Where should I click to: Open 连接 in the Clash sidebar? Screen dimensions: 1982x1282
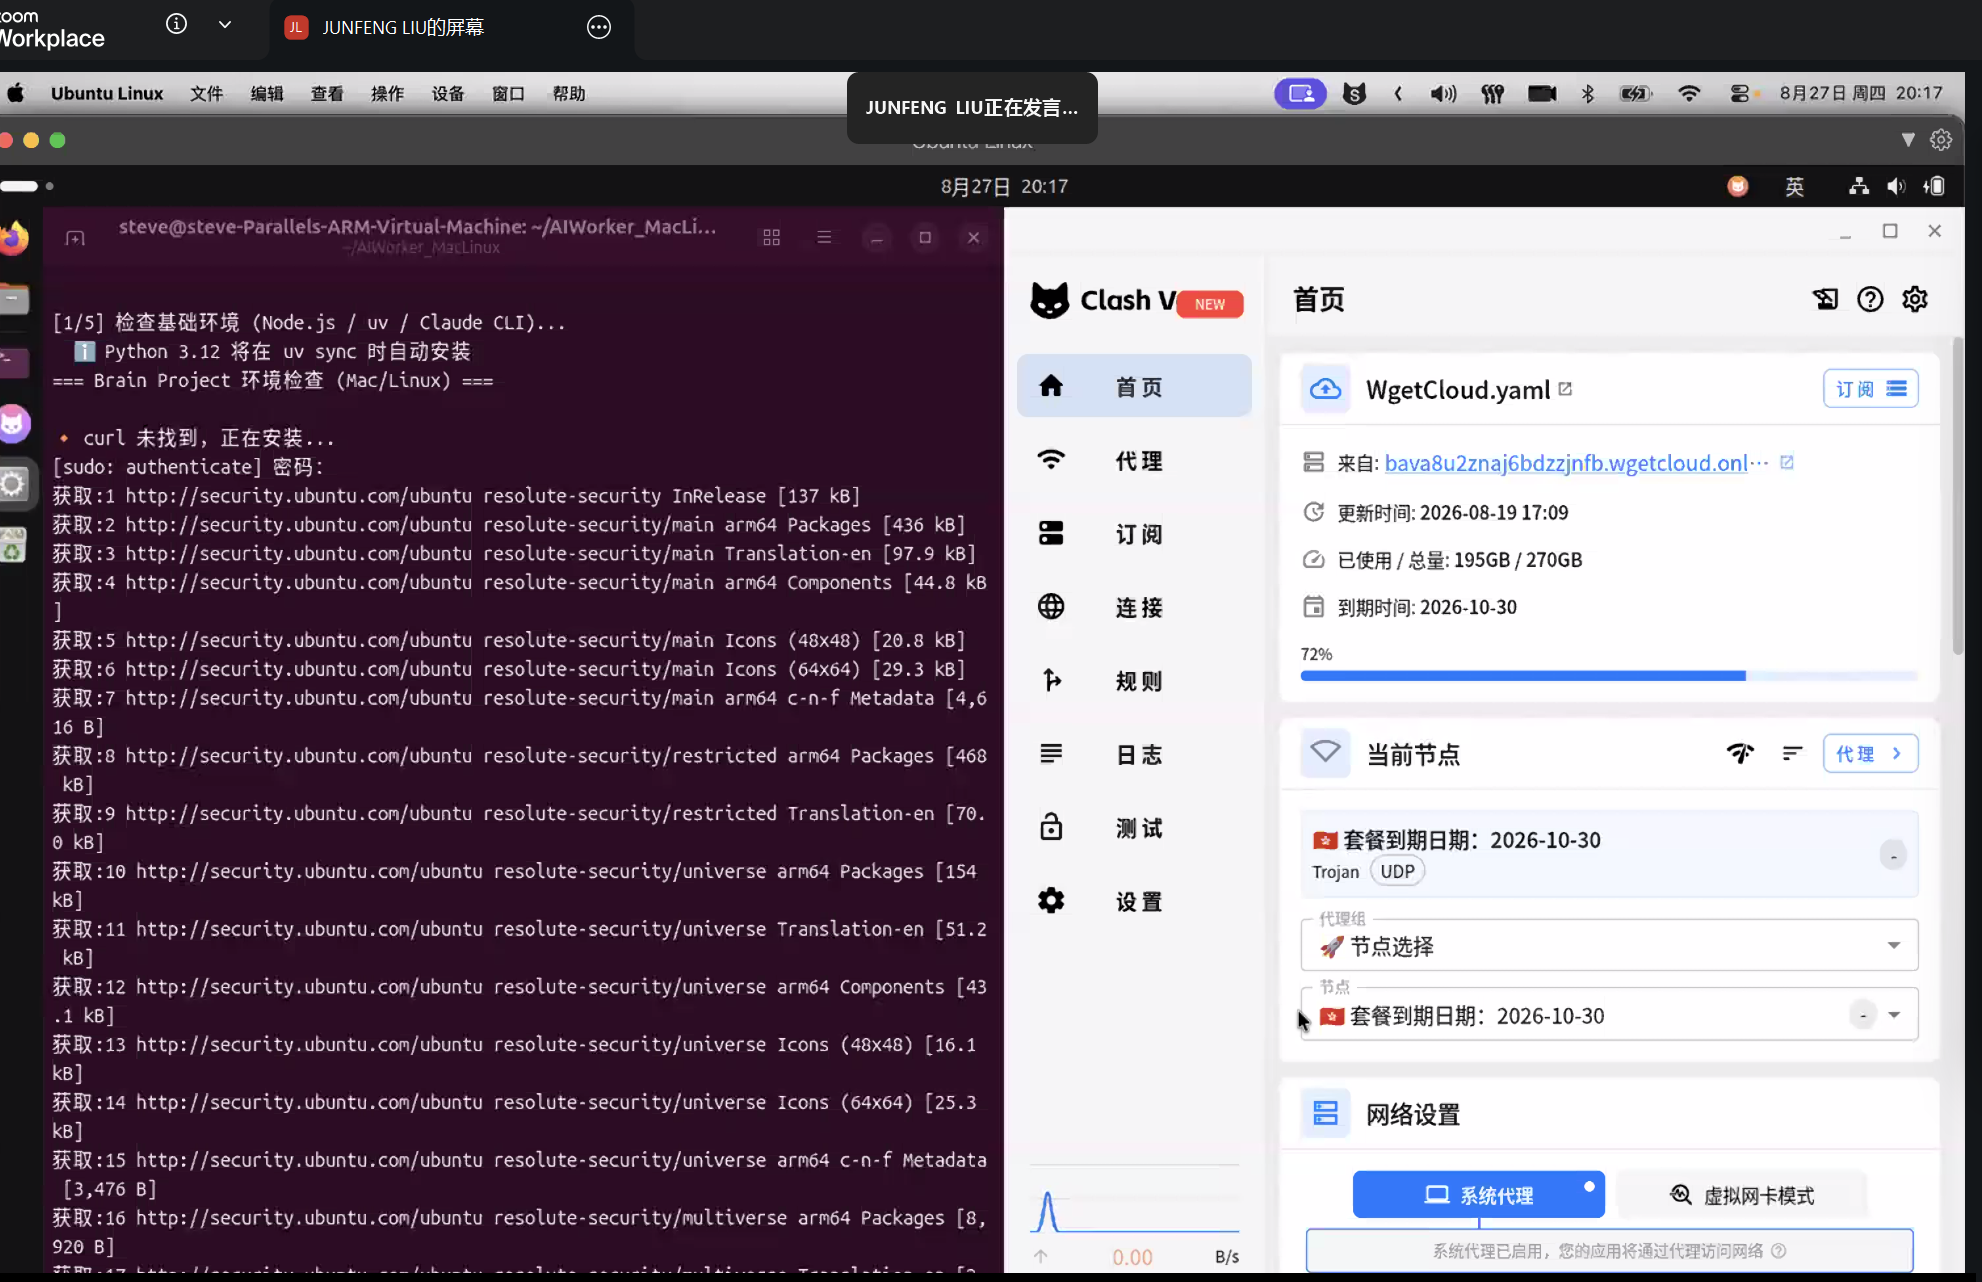tap(1134, 606)
